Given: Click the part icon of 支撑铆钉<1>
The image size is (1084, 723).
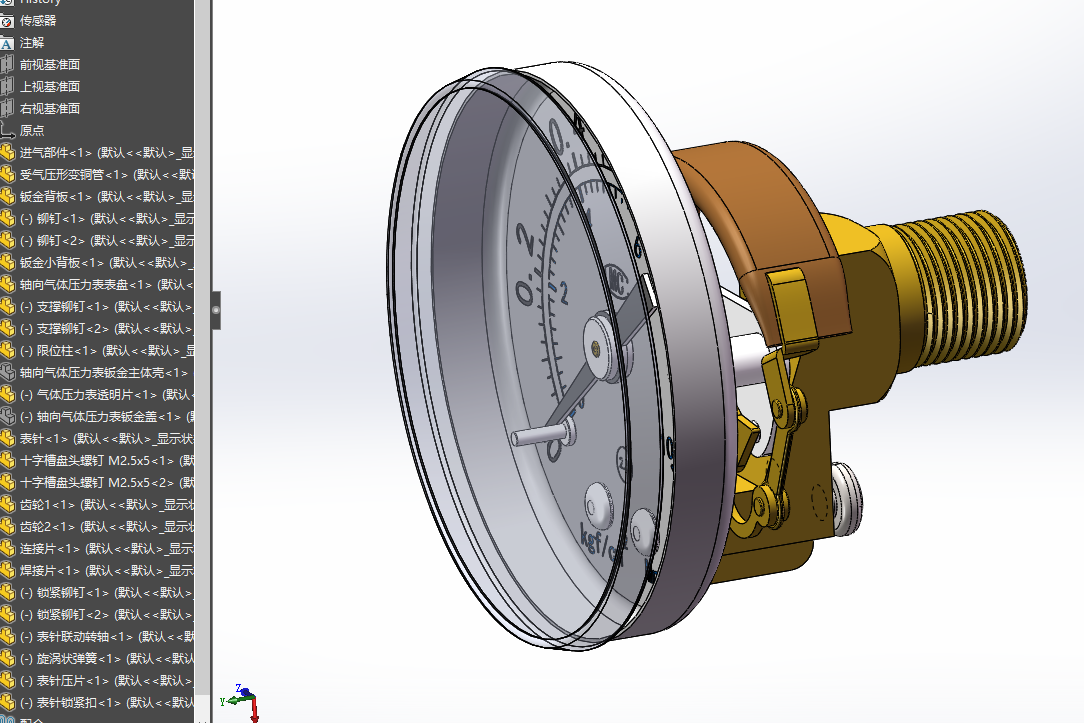Looking at the screenshot, I should [x=7, y=307].
